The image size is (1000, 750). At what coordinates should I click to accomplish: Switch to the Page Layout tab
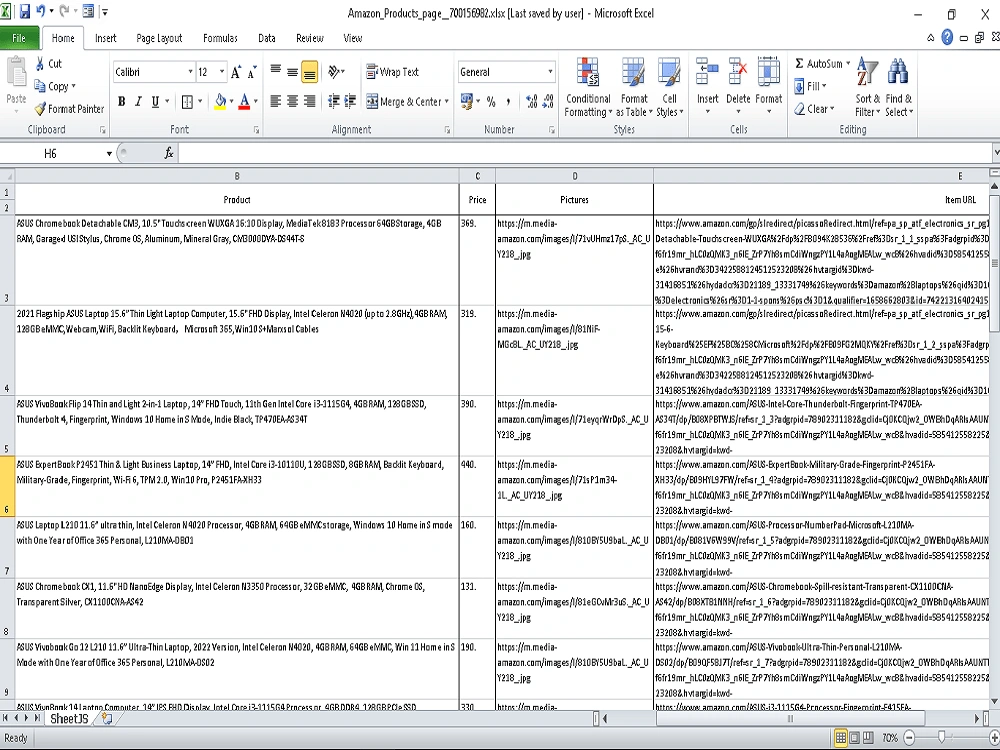pyautogui.click(x=159, y=38)
